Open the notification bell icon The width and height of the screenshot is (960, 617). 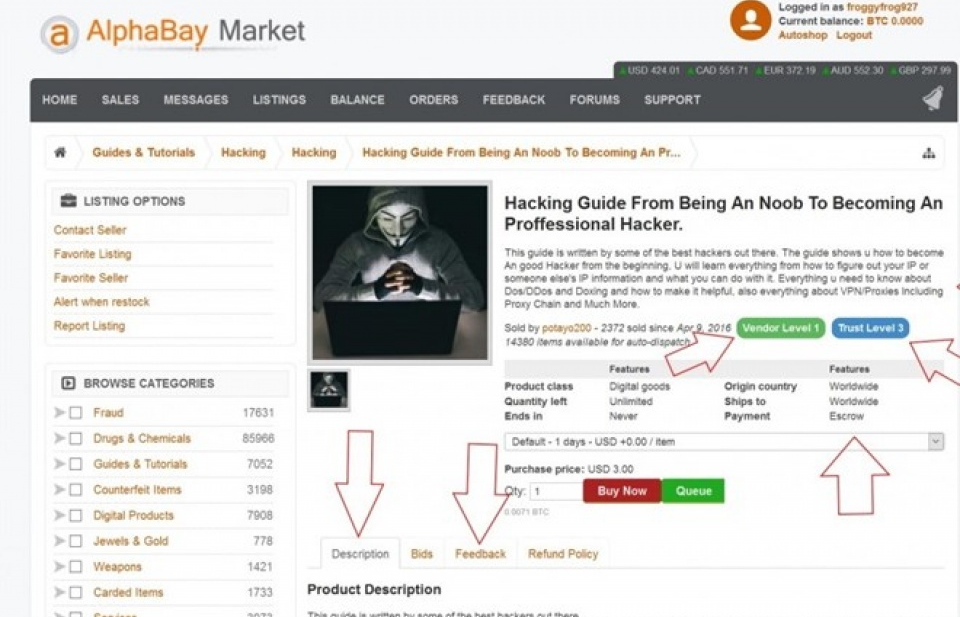[x=933, y=99]
